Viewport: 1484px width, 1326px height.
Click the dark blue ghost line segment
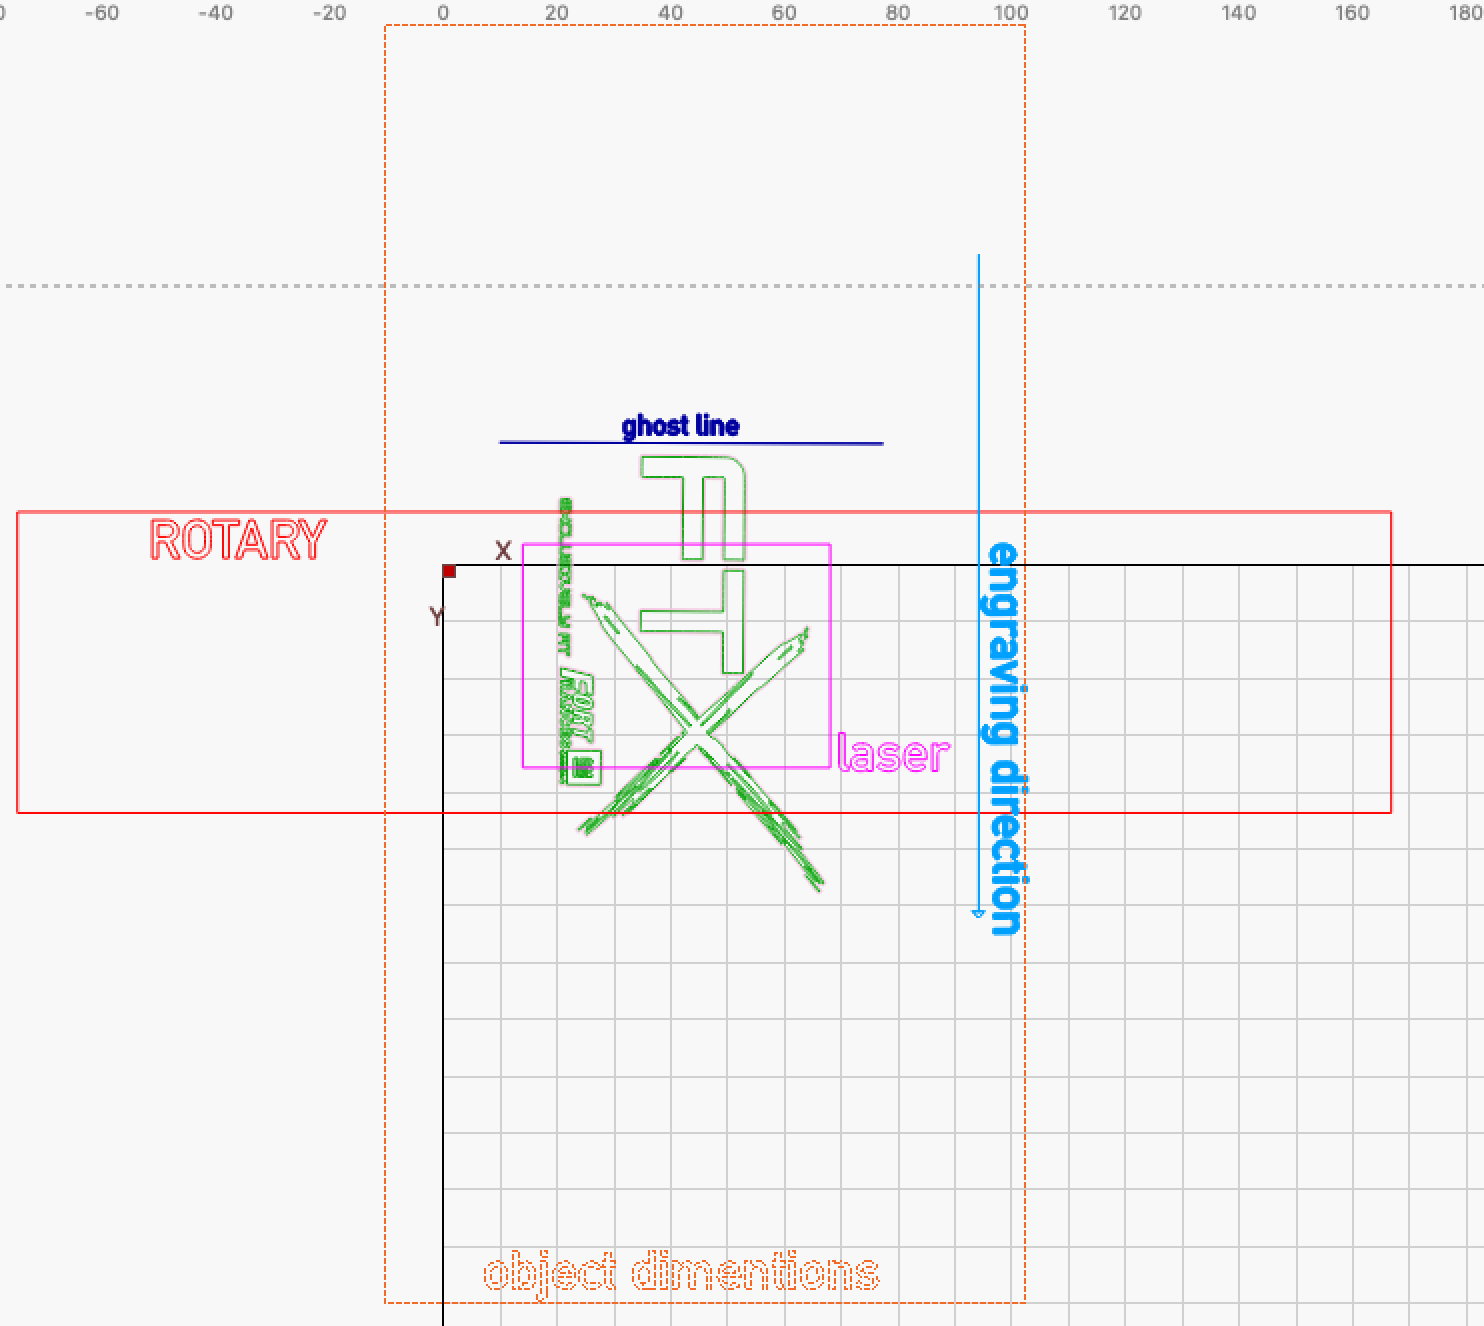(x=691, y=442)
